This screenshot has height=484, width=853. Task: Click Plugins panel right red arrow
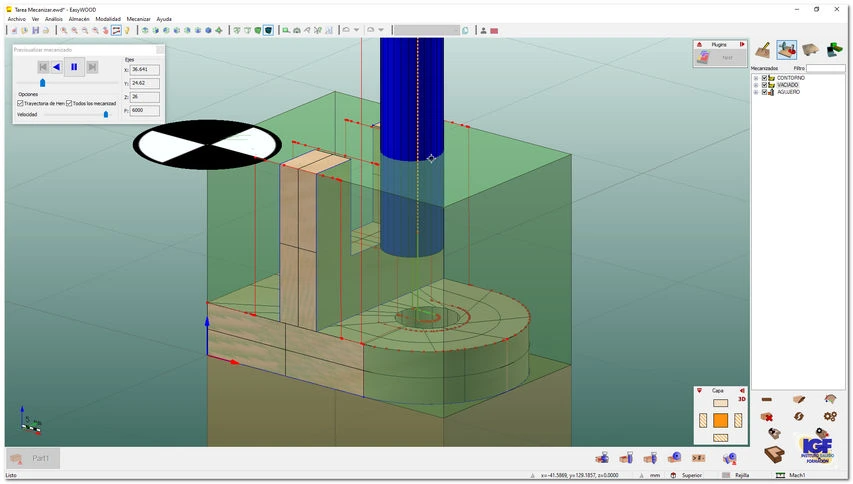(x=742, y=44)
